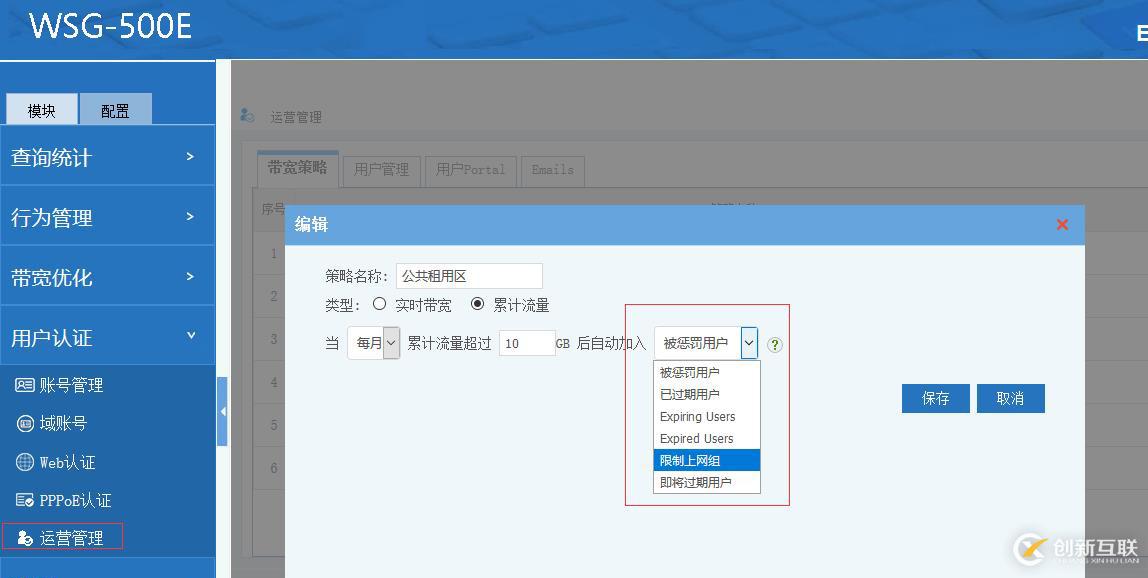Screen dimensions: 1148x578
Task: Click the 运营管理 breadcrumb icon
Action: (x=247, y=116)
